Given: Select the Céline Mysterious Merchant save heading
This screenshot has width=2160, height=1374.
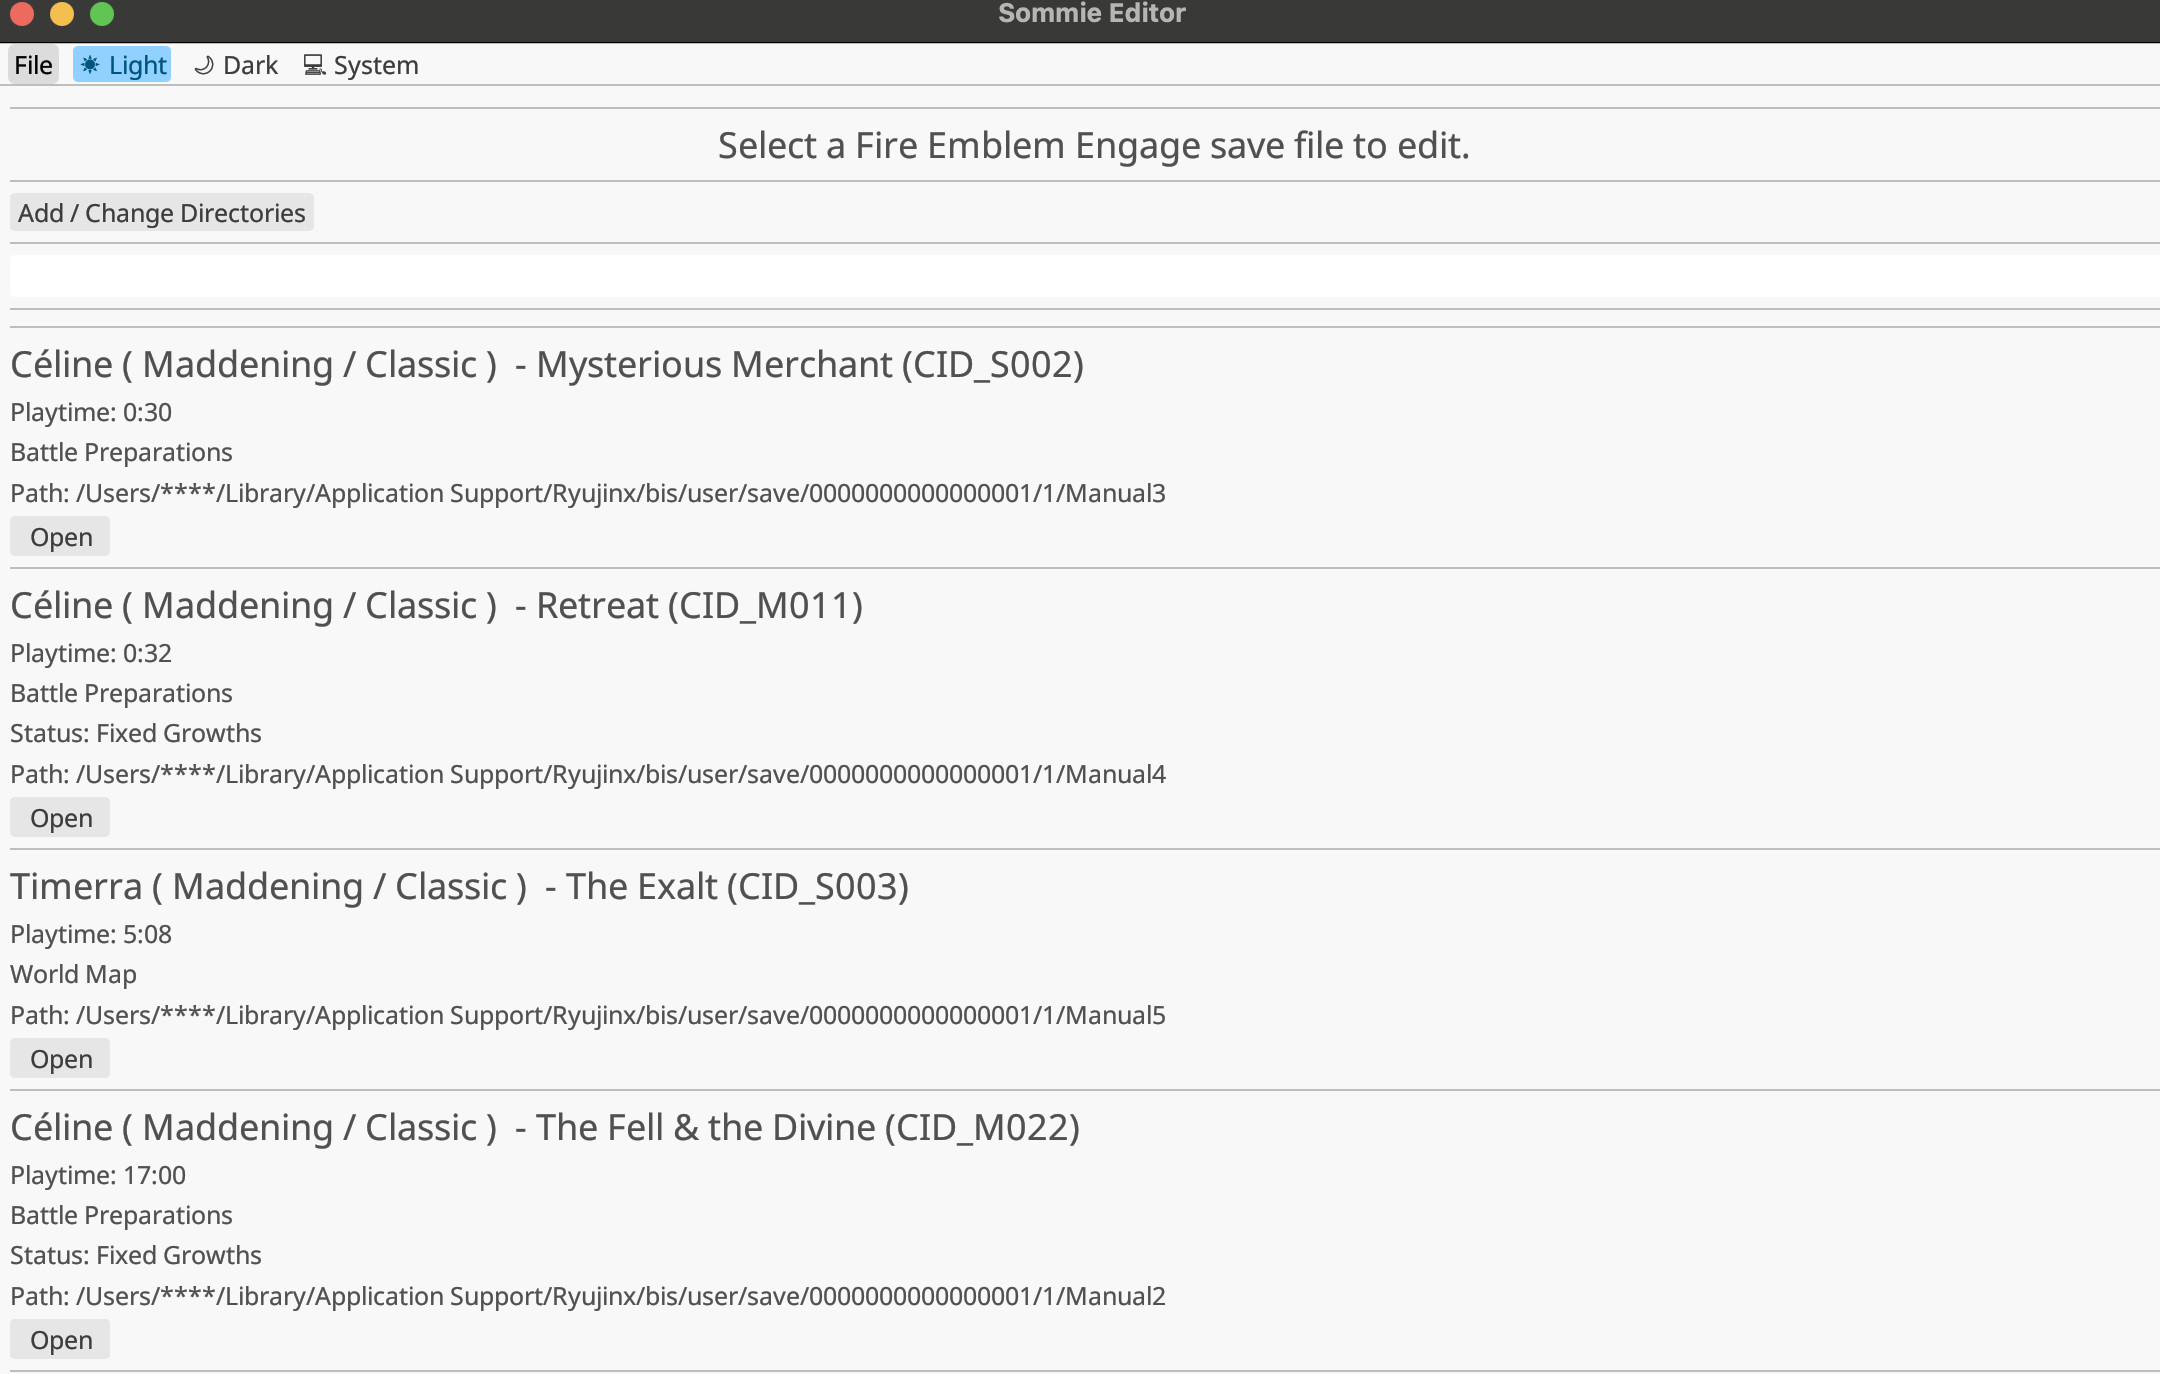Looking at the screenshot, I should pos(547,364).
